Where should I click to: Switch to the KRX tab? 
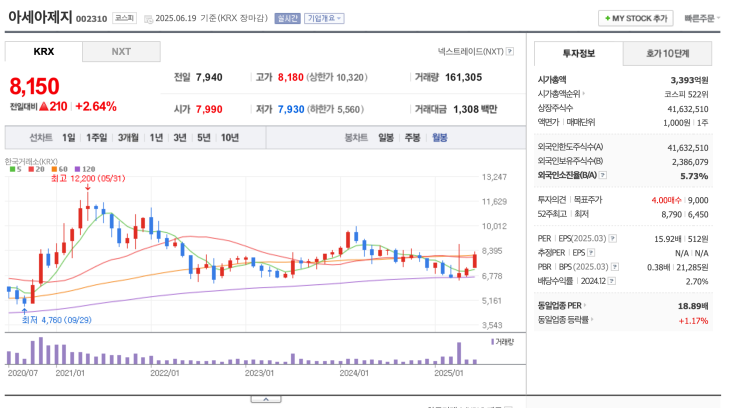tap(44, 52)
